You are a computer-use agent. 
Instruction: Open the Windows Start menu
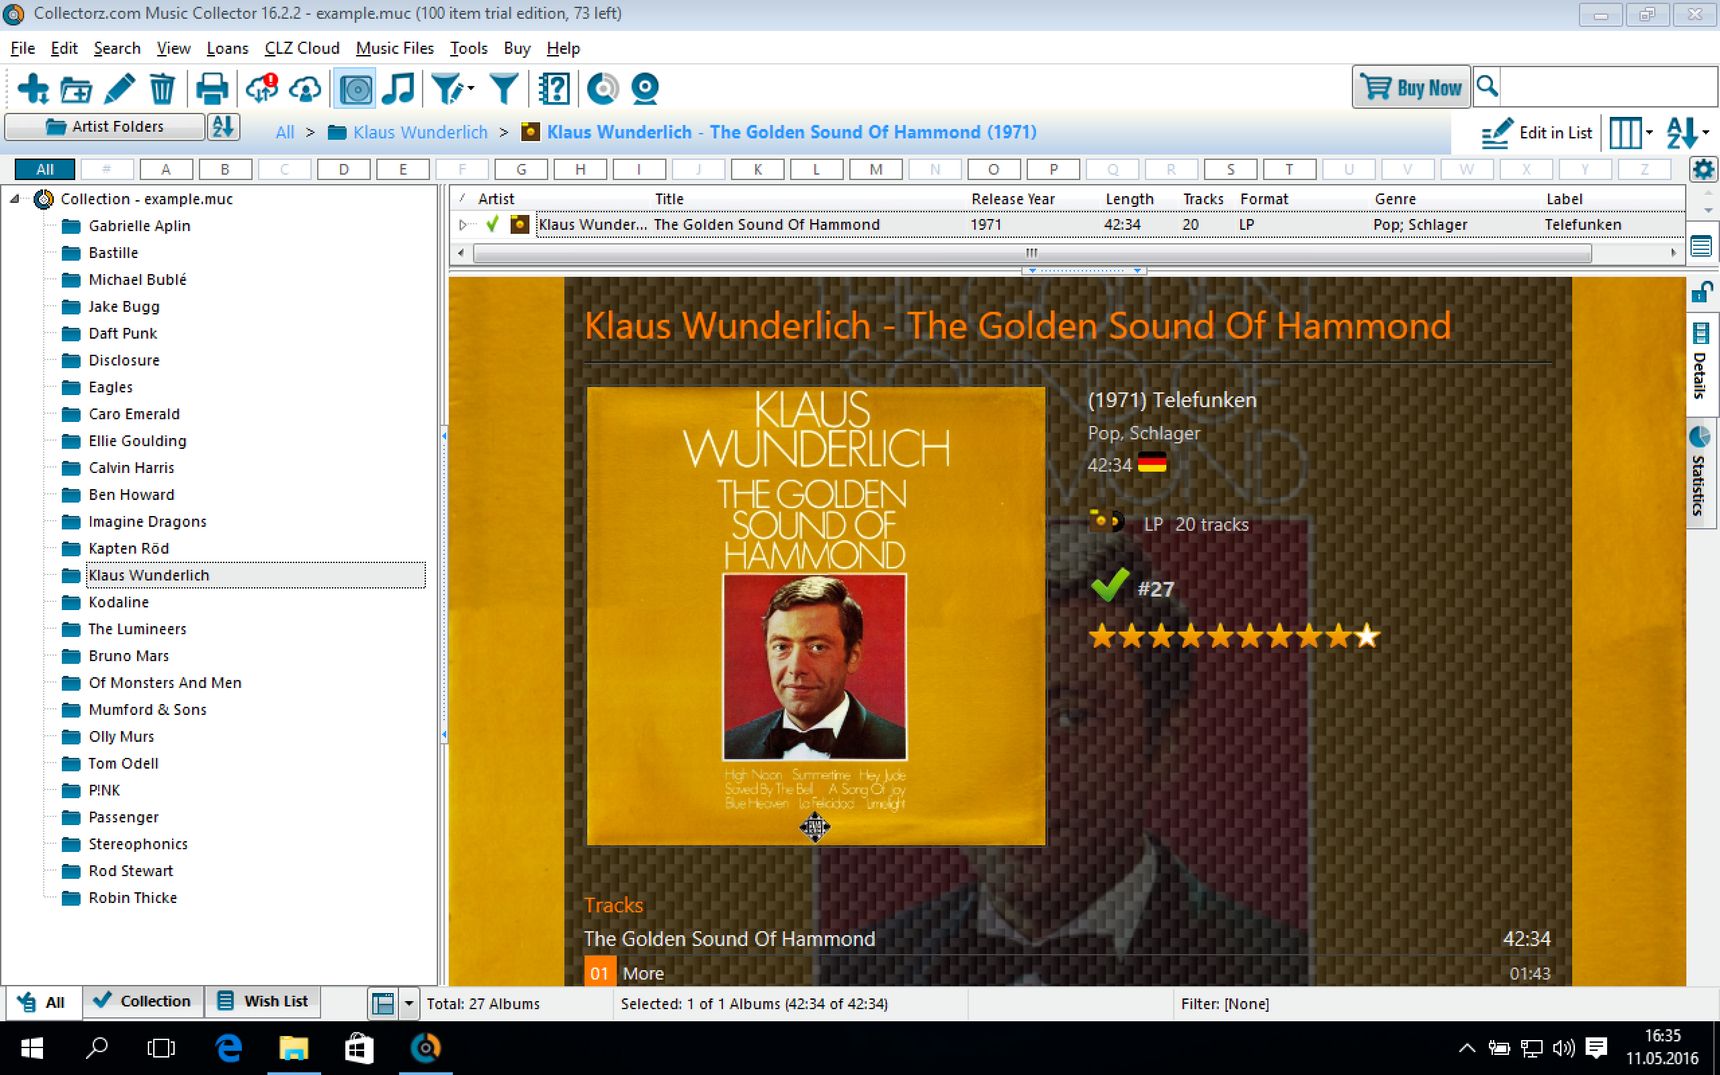point(32,1048)
